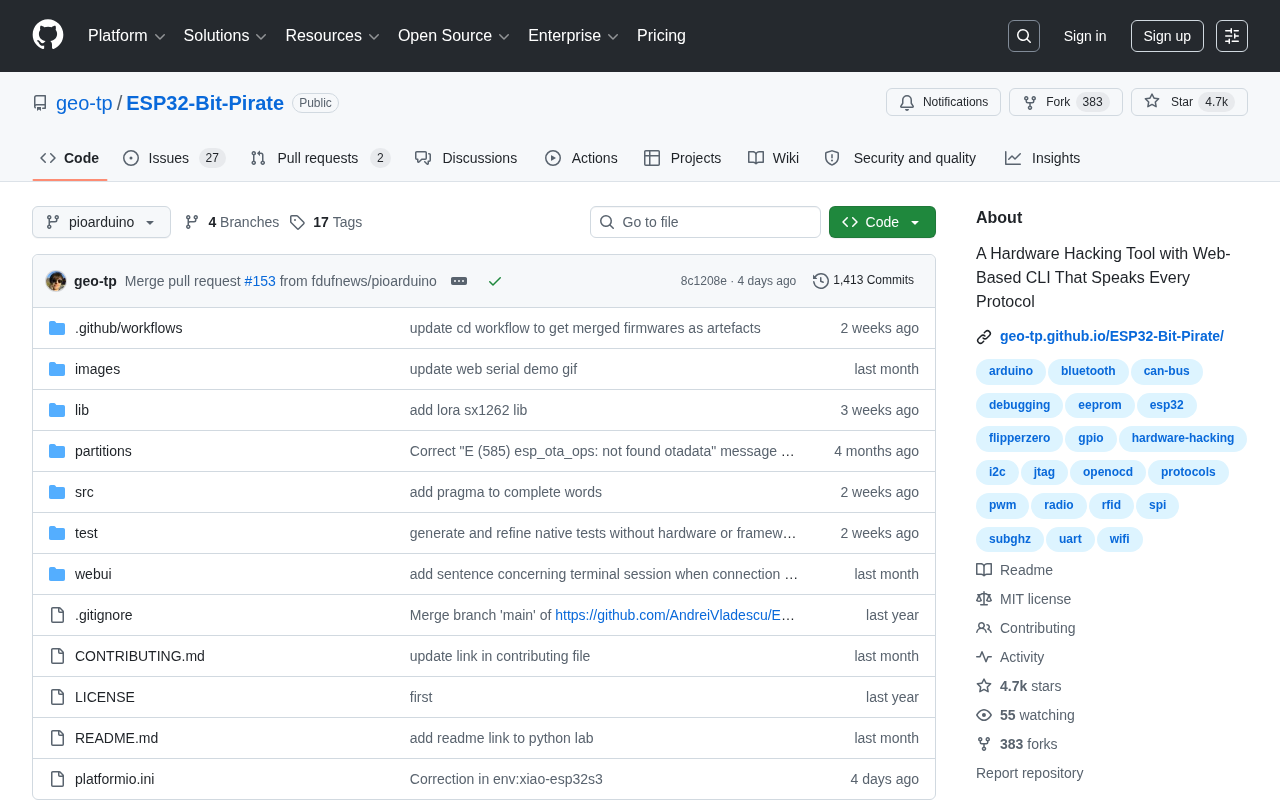Viewport: 1280px width, 800px height.
Task: Open the GitHub home logo
Action: pos(48,35)
